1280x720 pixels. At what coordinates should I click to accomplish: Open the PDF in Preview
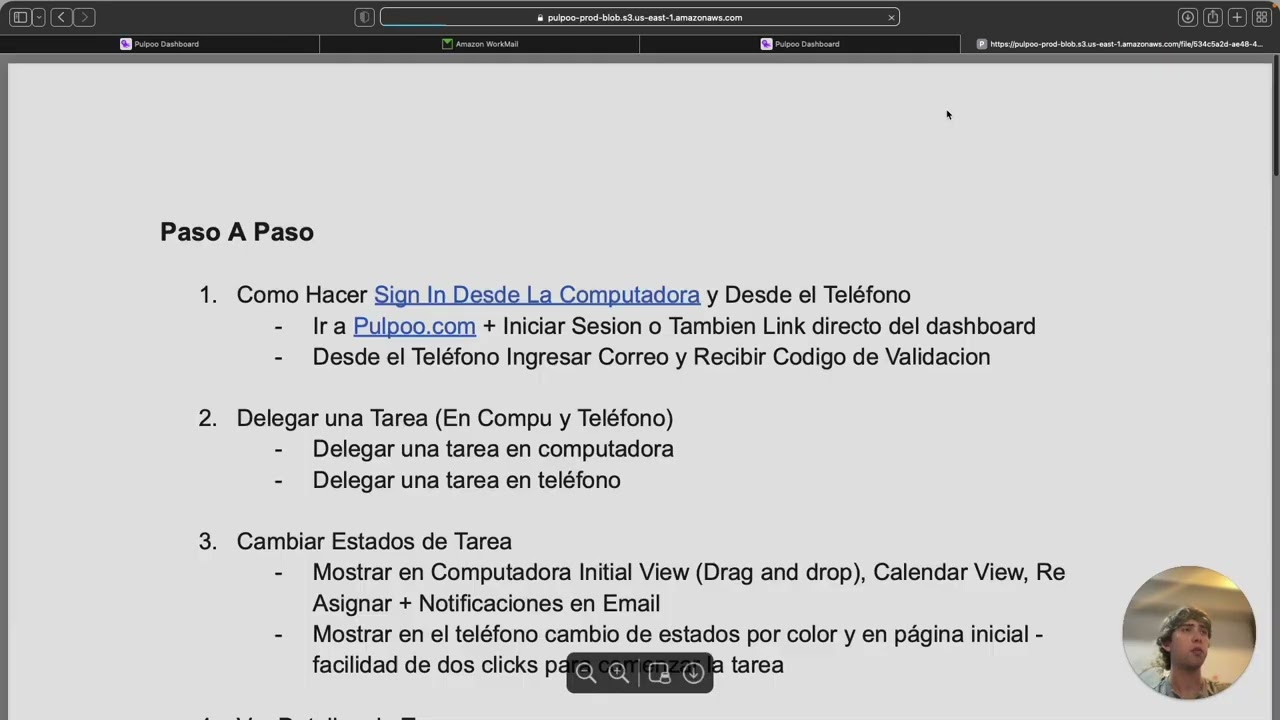(659, 674)
